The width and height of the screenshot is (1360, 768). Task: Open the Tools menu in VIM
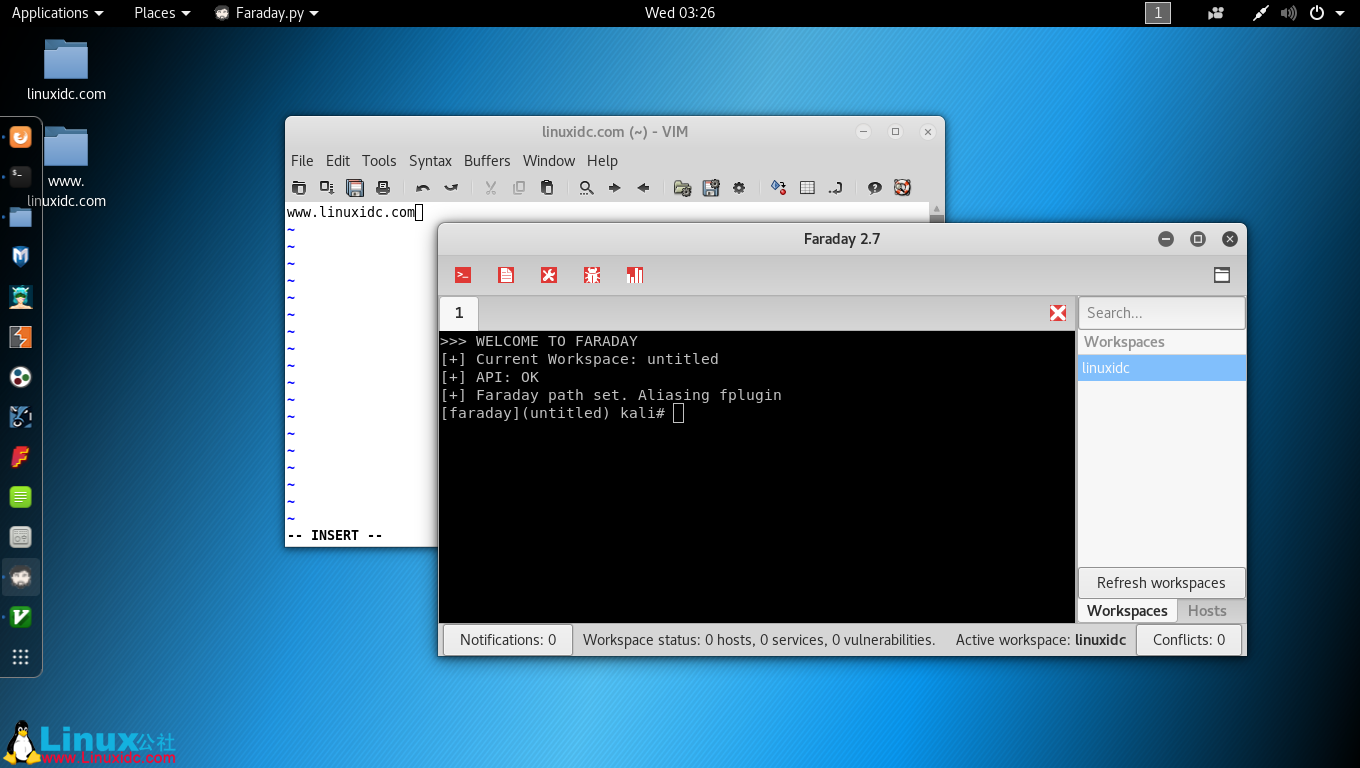click(379, 161)
